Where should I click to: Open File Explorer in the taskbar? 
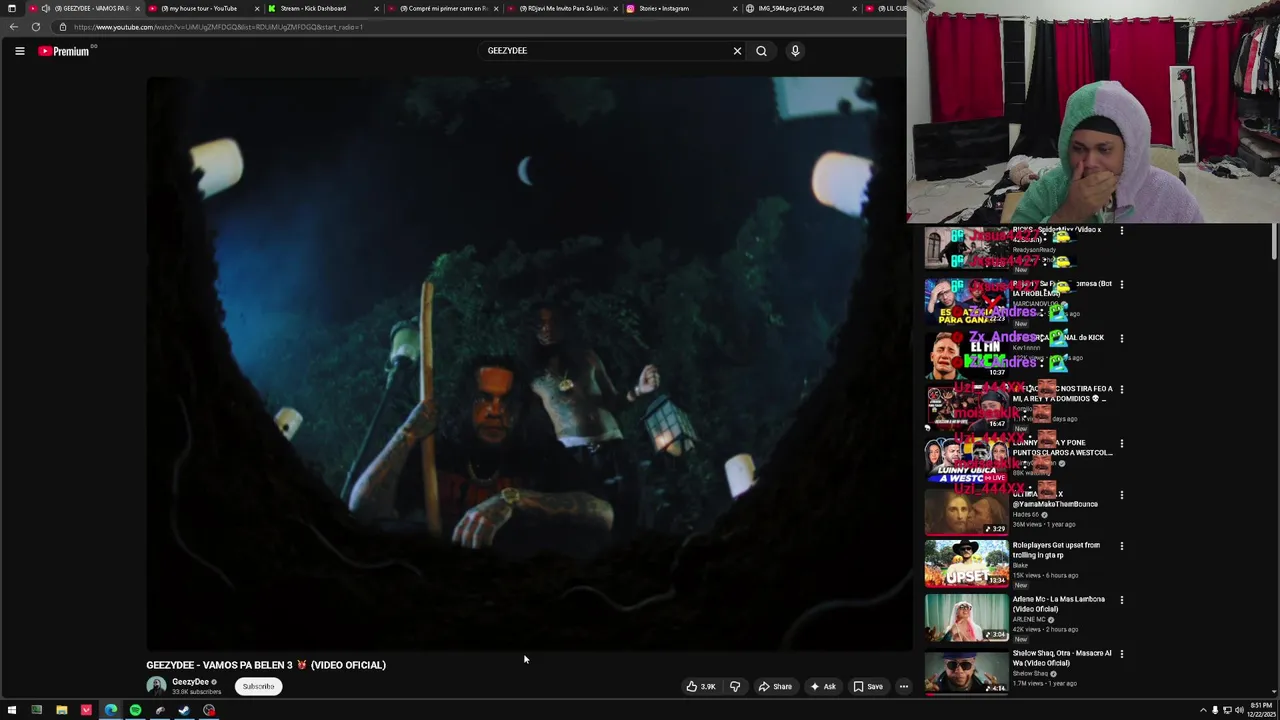61,710
